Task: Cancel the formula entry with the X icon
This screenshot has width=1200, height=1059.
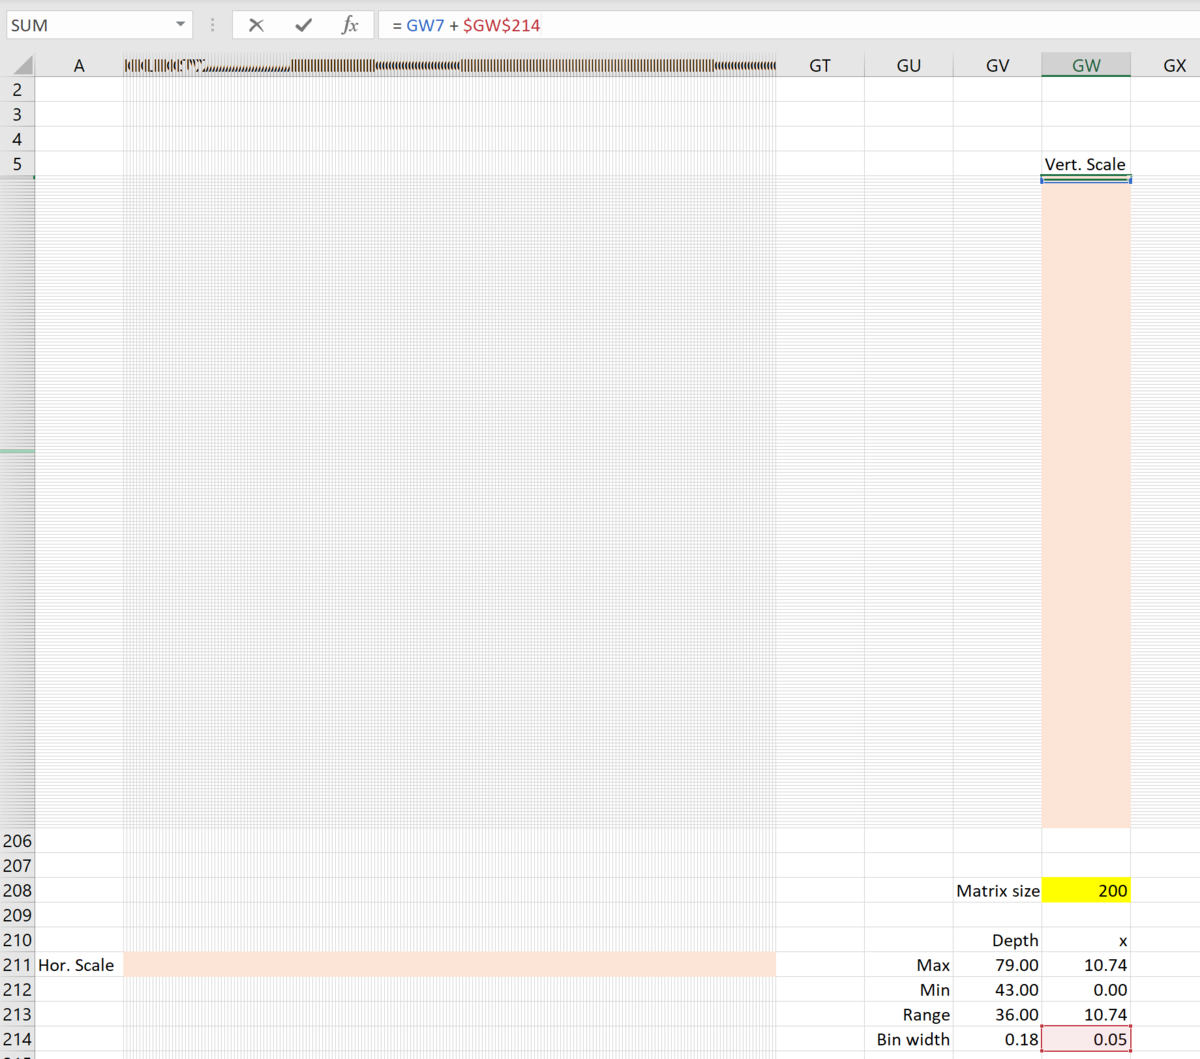Action: tap(255, 24)
